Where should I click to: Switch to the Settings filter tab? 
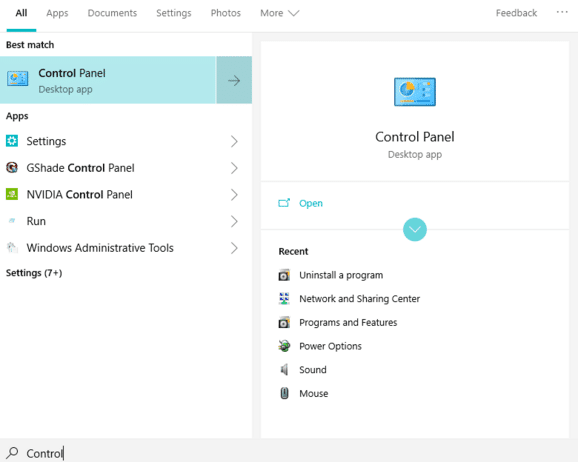(174, 13)
